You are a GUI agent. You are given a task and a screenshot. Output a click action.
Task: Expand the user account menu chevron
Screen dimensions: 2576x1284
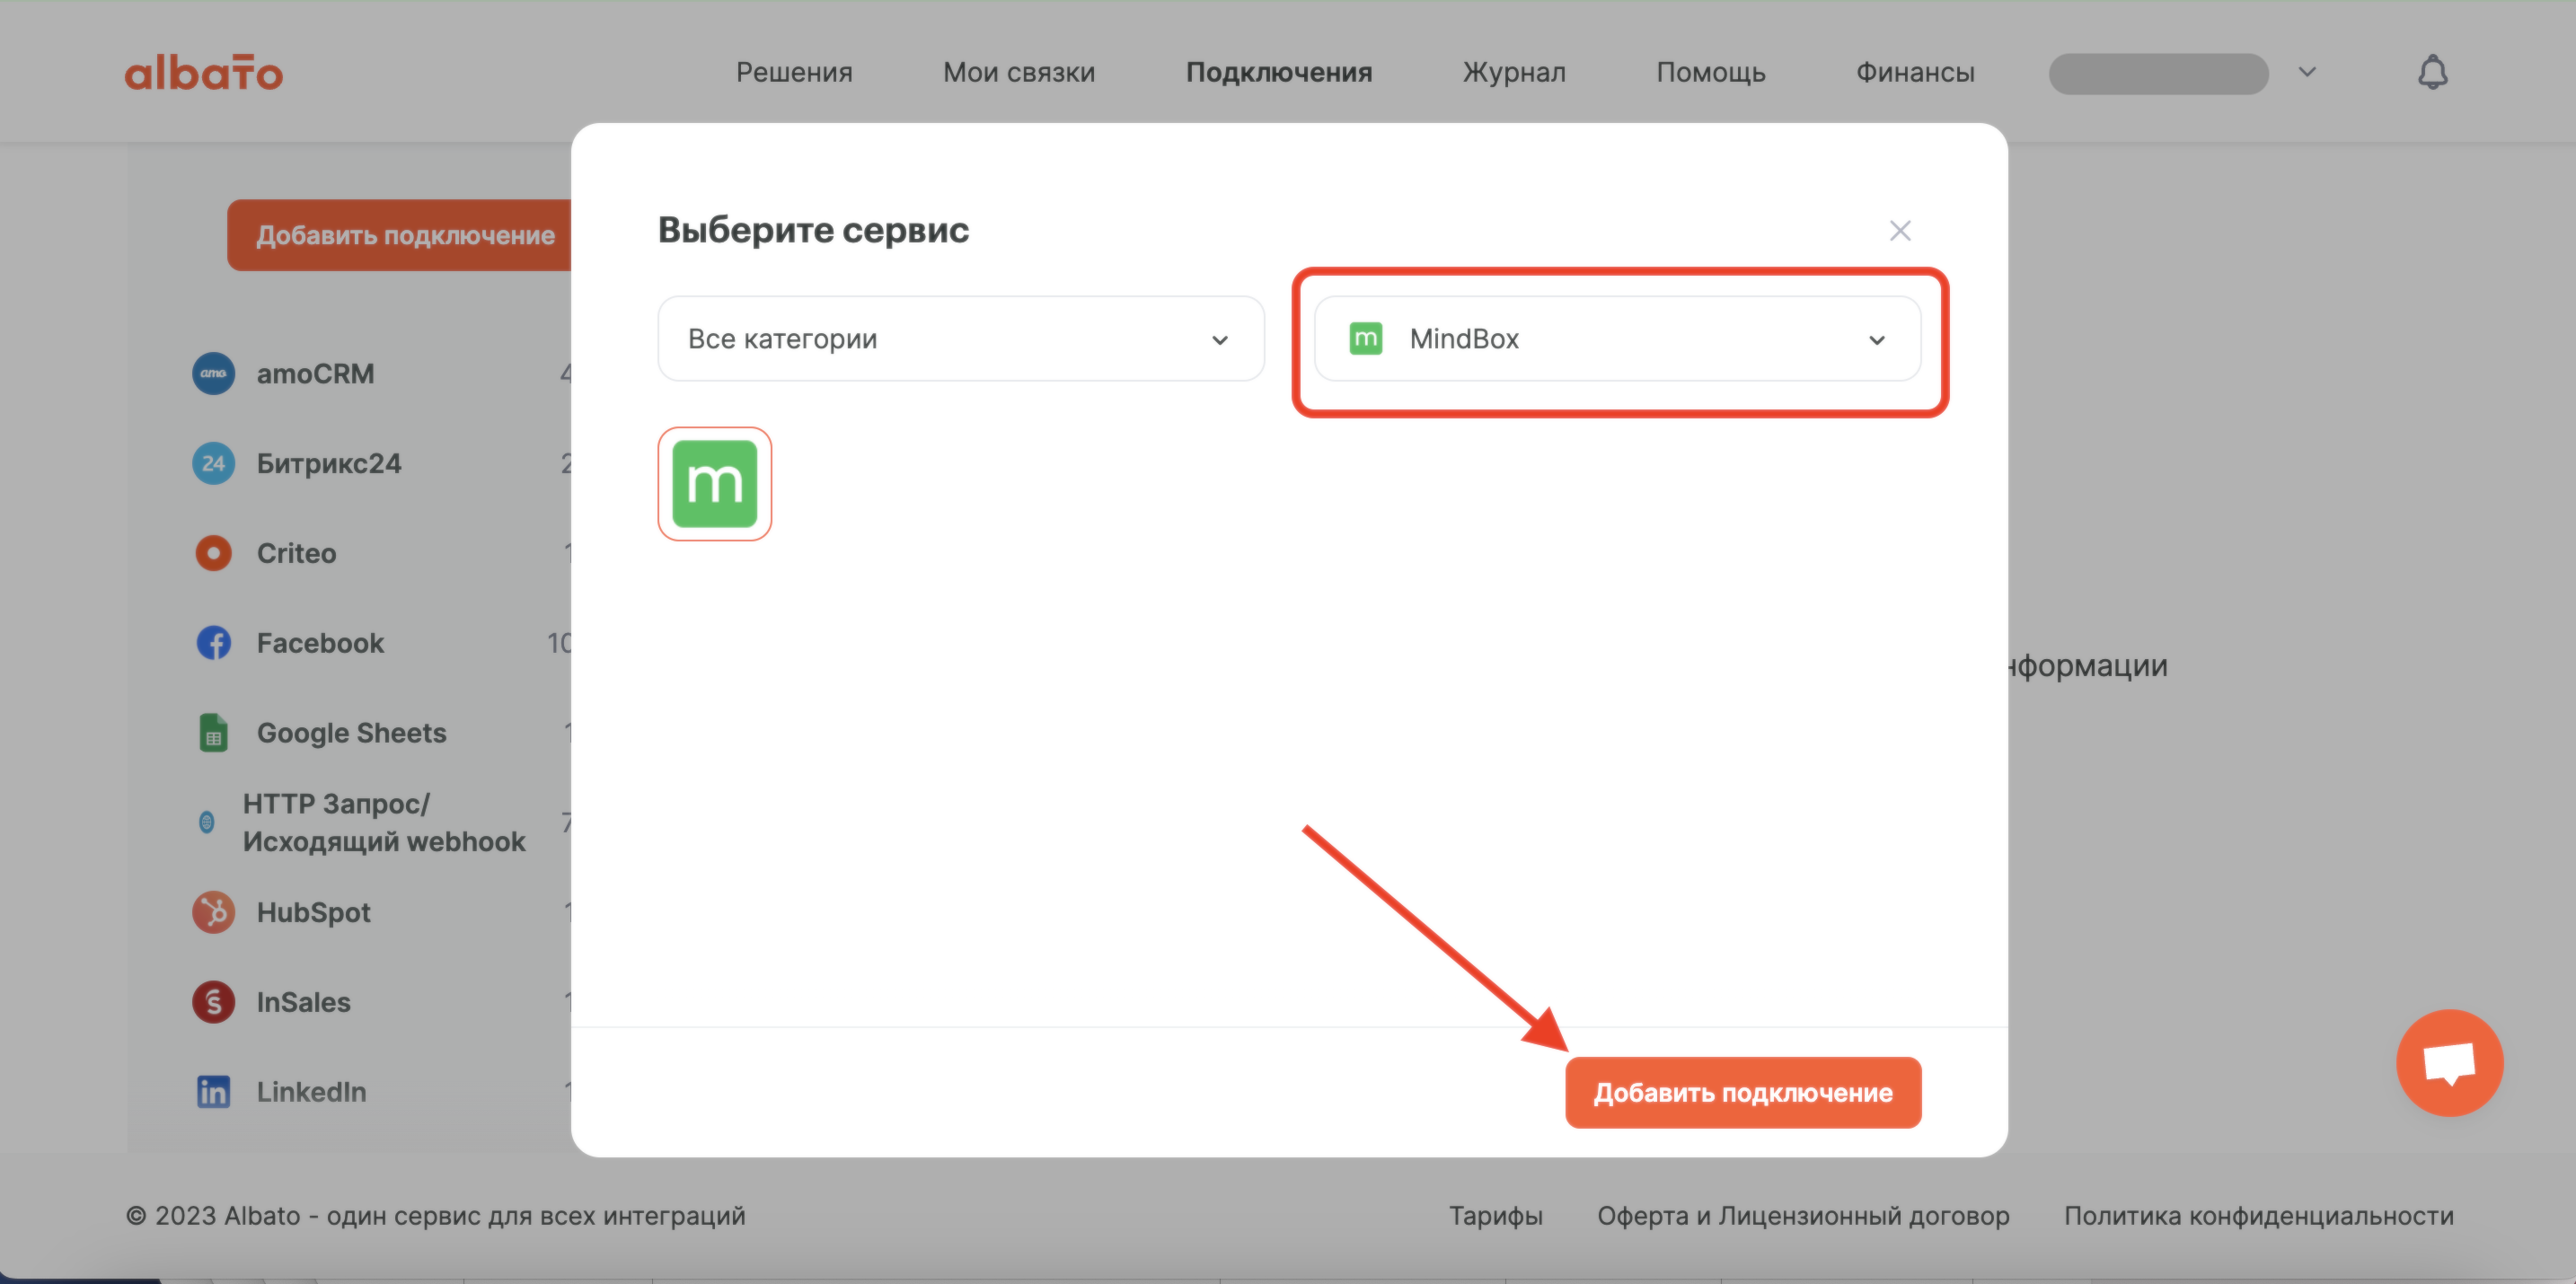point(2307,72)
